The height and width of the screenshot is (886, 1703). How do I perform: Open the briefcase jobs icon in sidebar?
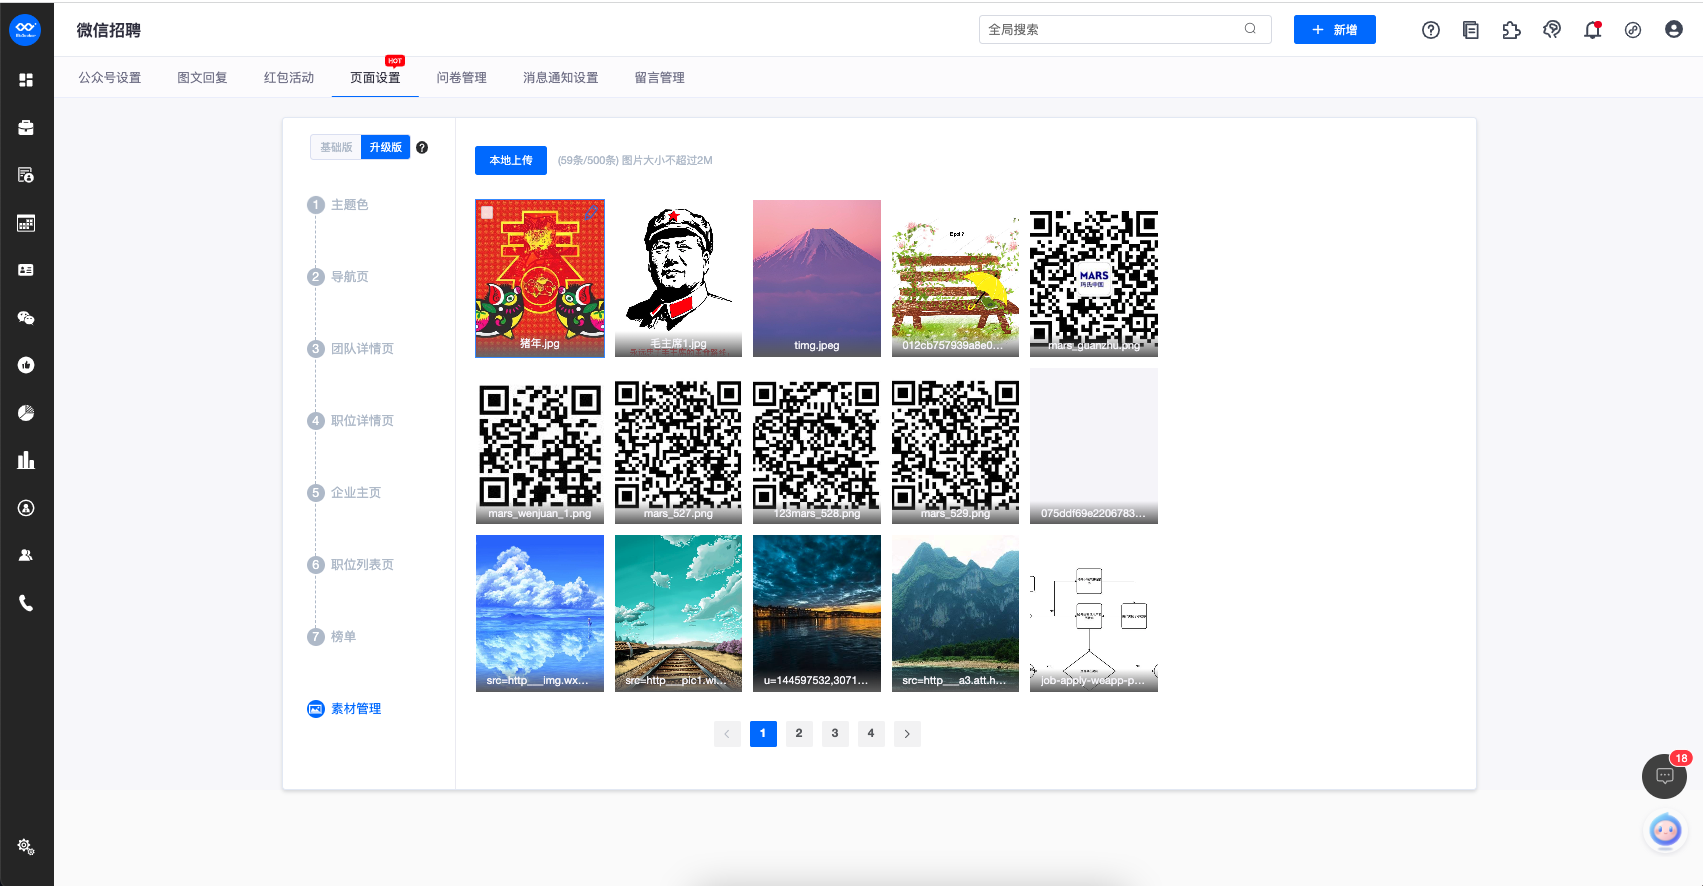pyautogui.click(x=26, y=127)
